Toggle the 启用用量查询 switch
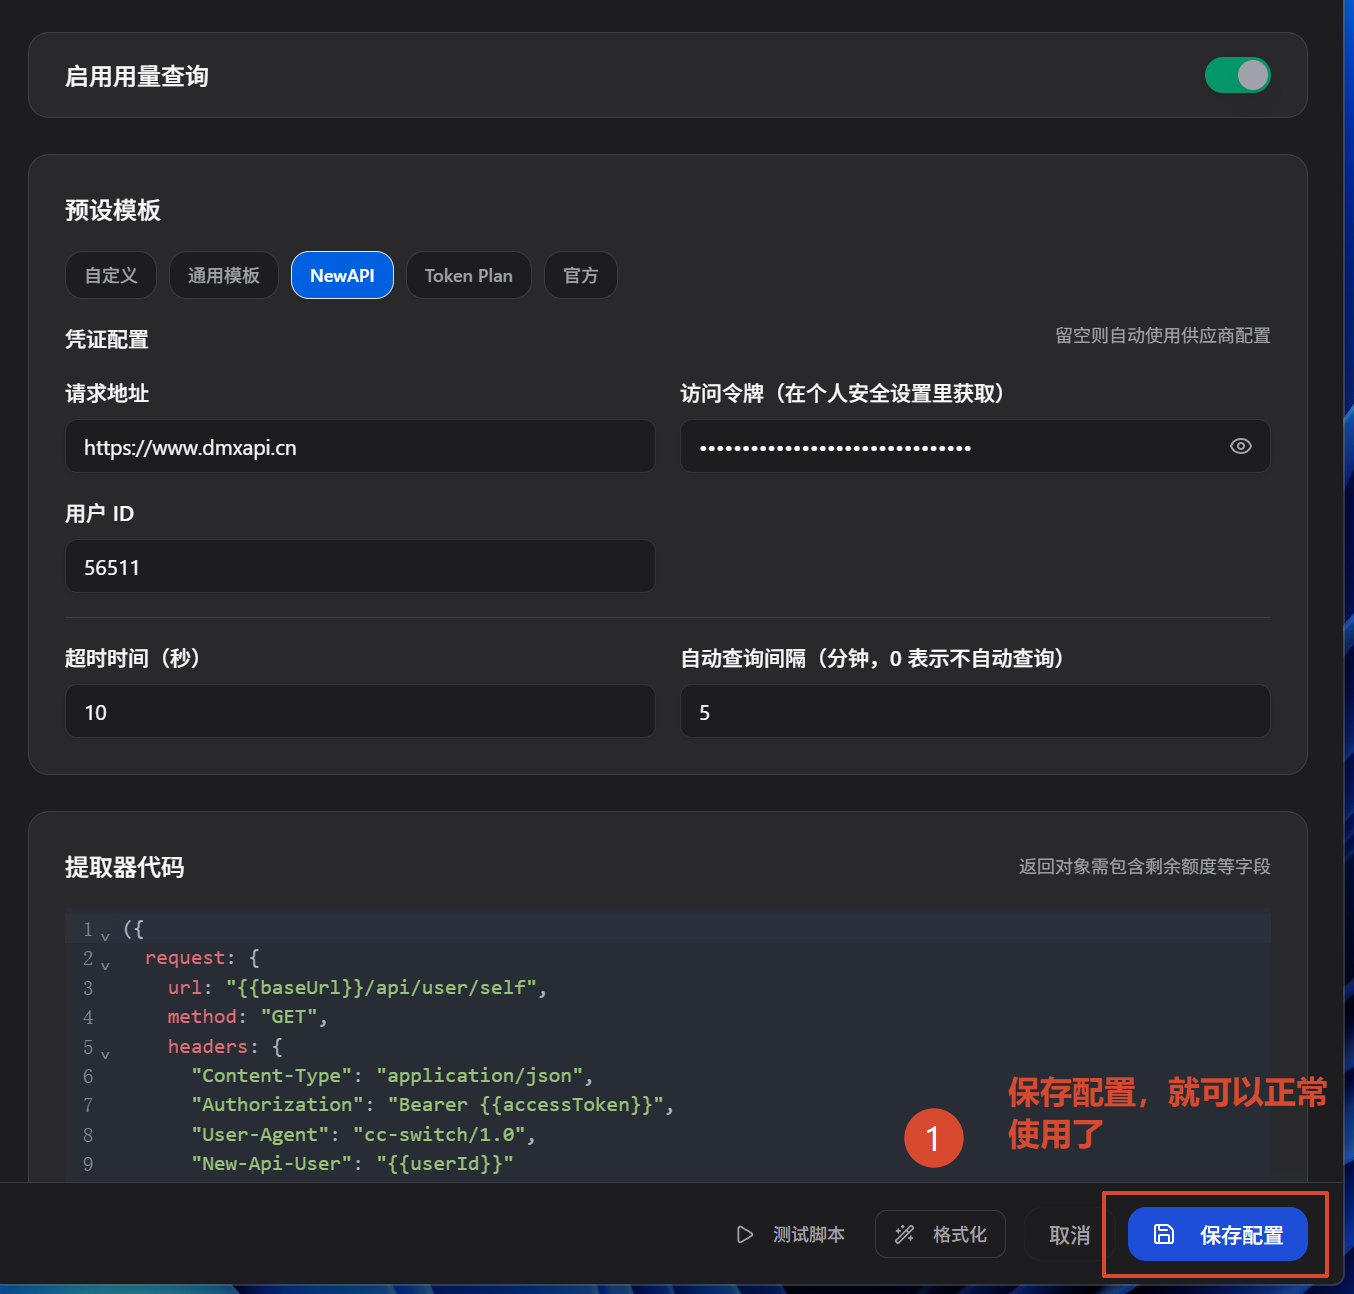This screenshot has height=1294, width=1354. (x=1237, y=75)
